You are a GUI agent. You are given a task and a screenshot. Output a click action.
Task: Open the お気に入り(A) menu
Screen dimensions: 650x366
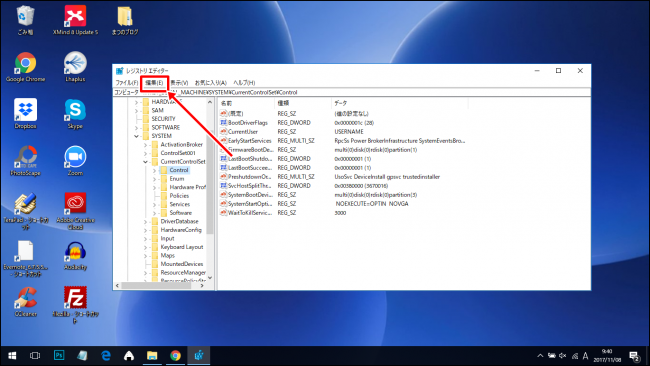click(211, 83)
